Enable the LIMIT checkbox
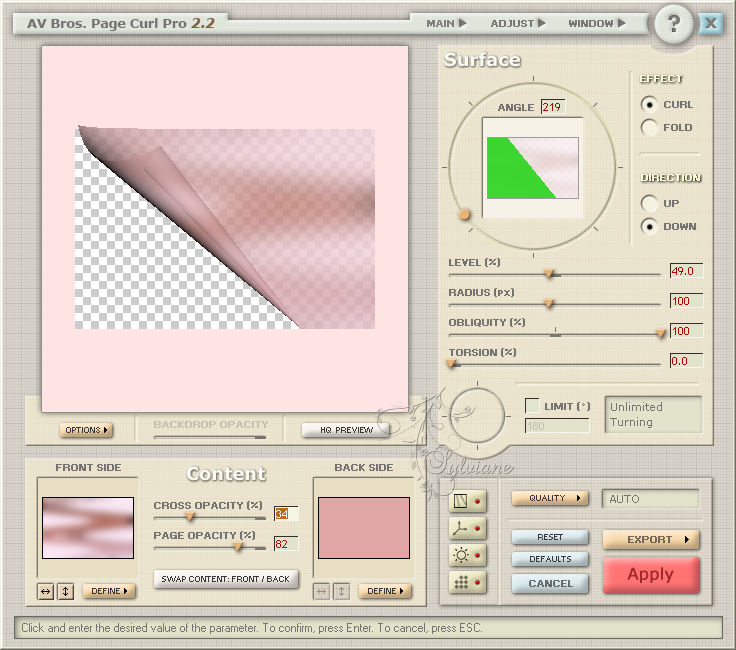Image resolution: width=736 pixels, height=650 pixels. tap(532, 405)
